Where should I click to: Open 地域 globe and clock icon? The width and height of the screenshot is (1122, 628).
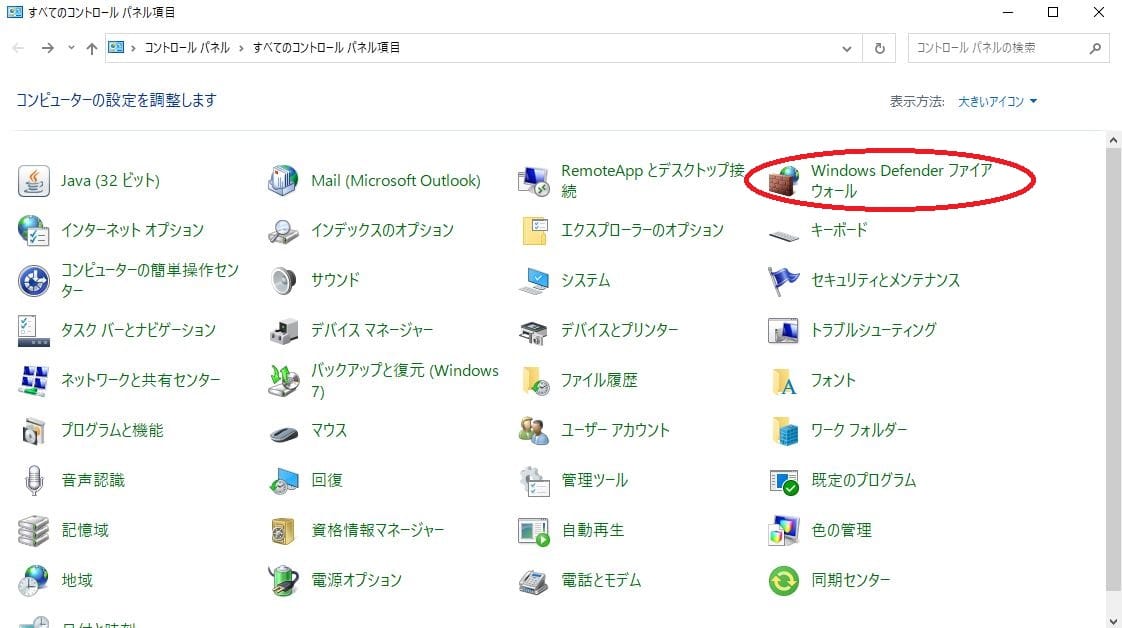(33, 580)
